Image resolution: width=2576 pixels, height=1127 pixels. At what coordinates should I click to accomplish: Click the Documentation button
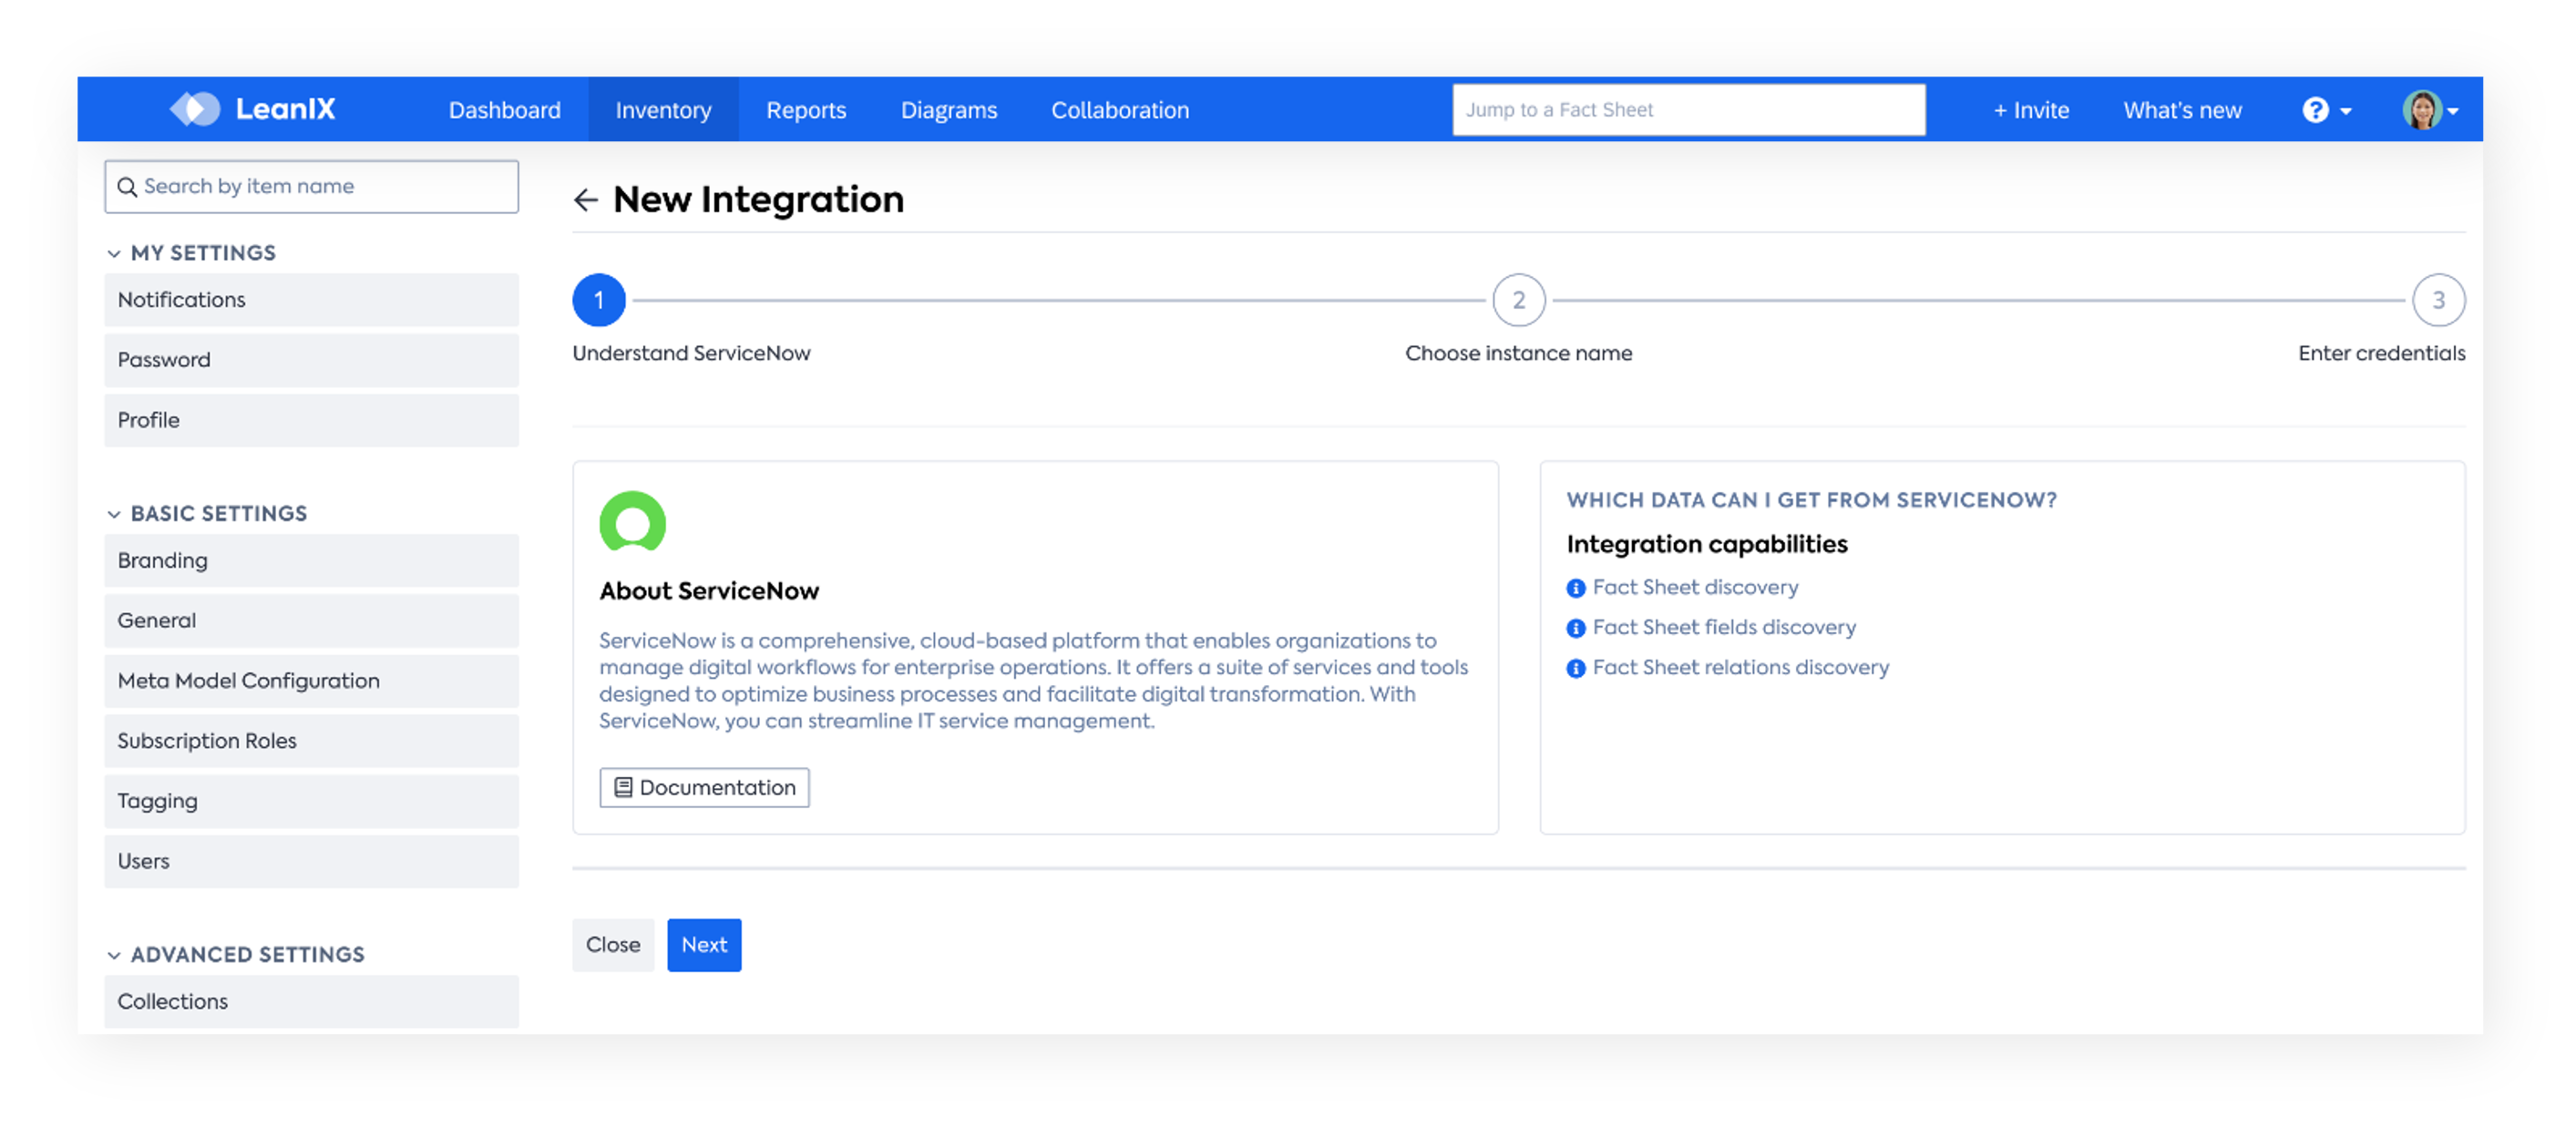(704, 788)
